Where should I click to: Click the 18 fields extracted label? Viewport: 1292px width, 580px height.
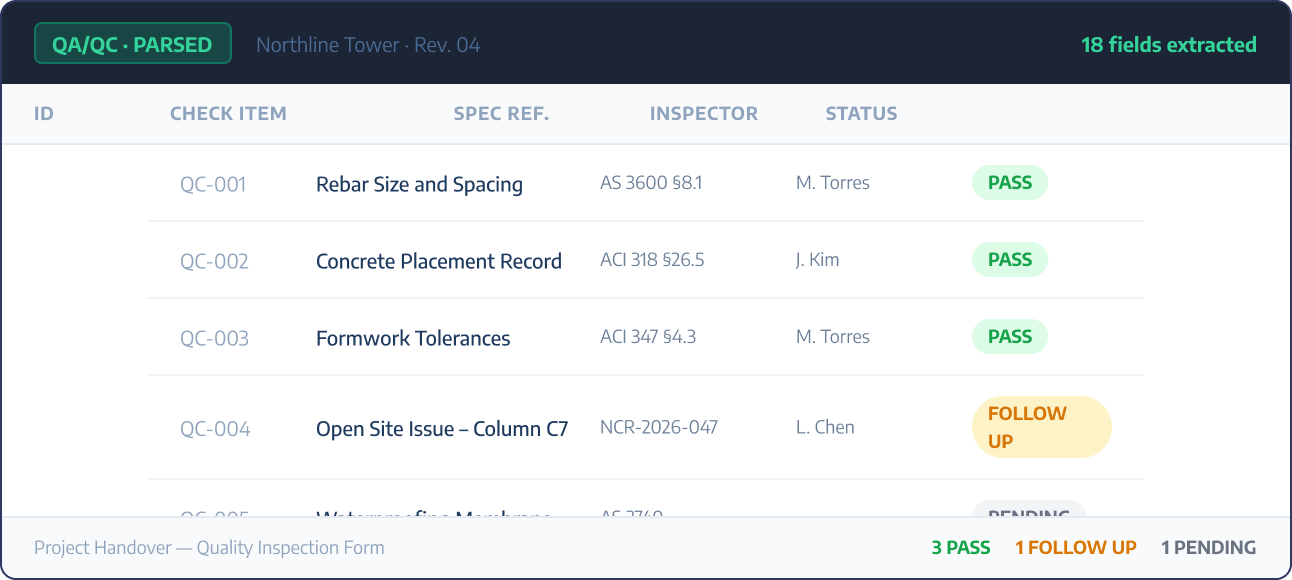click(x=1169, y=44)
